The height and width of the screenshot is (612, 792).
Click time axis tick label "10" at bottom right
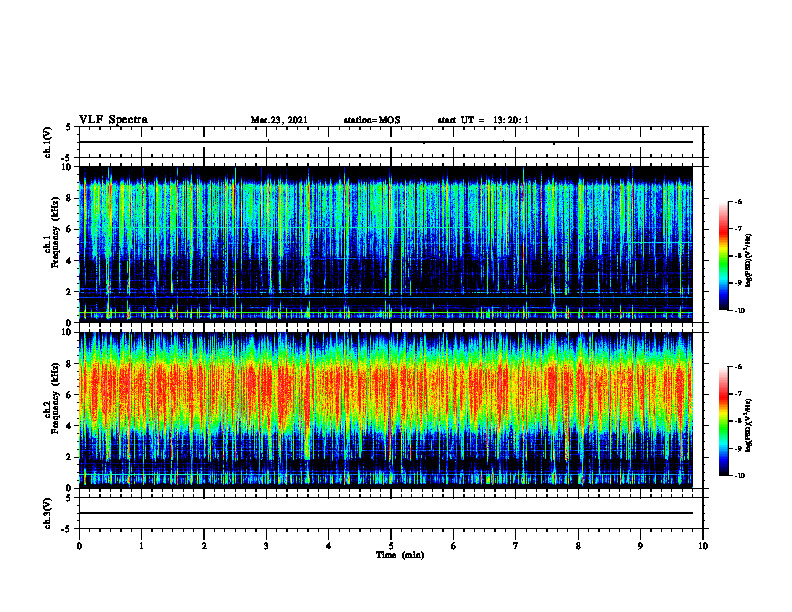[x=703, y=546]
